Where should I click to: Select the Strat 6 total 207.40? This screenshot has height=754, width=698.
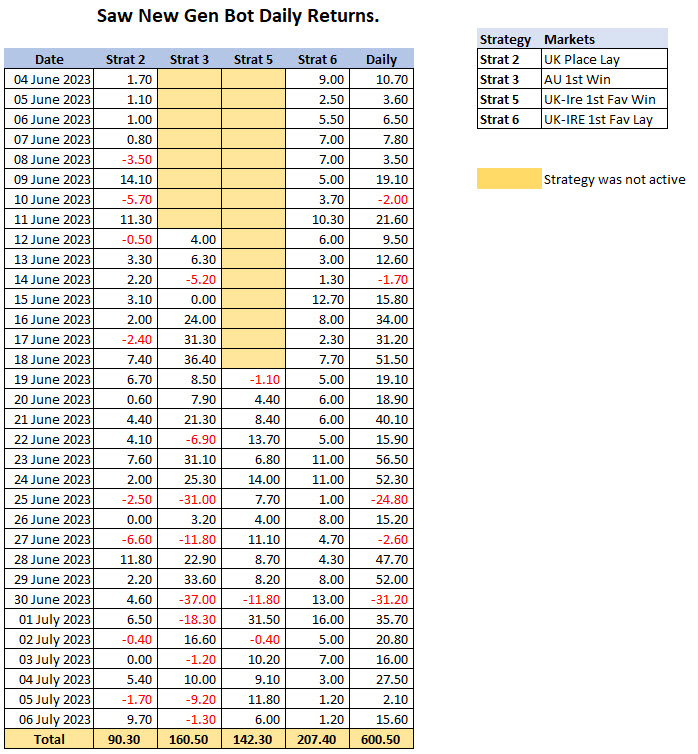click(317, 739)
